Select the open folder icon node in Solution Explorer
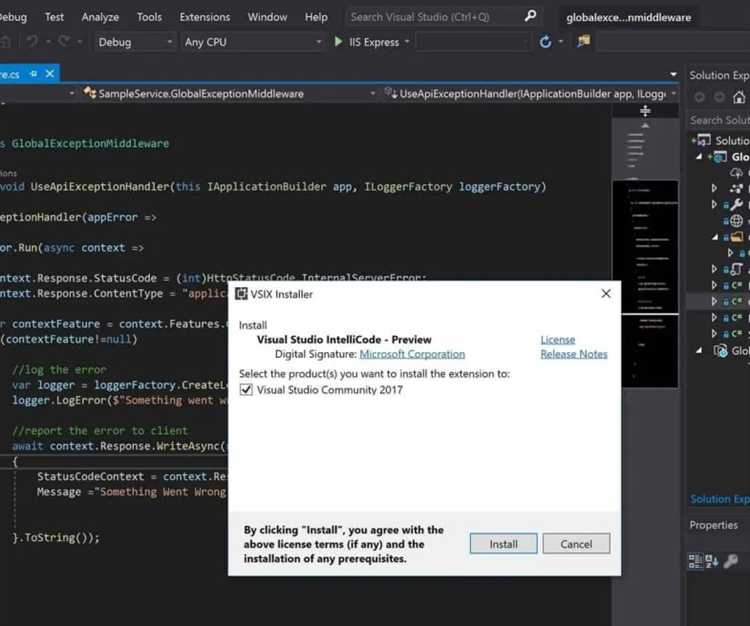The image size is (750, 626). click(737, 237)
